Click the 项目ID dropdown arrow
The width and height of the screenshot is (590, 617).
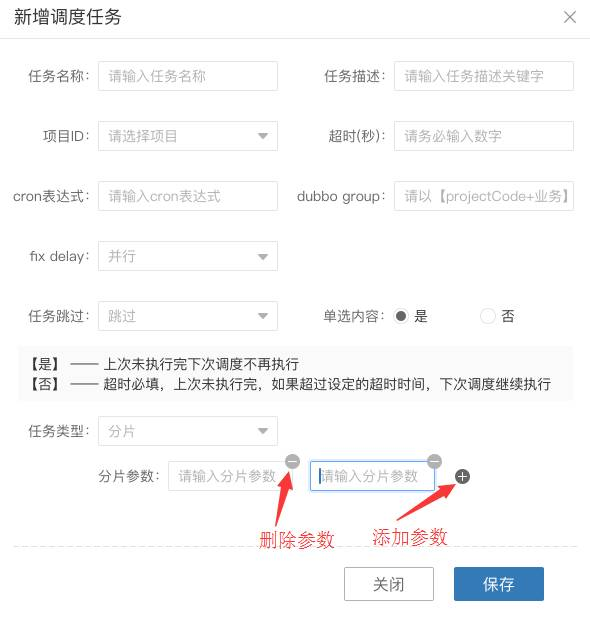click(263, 136)
